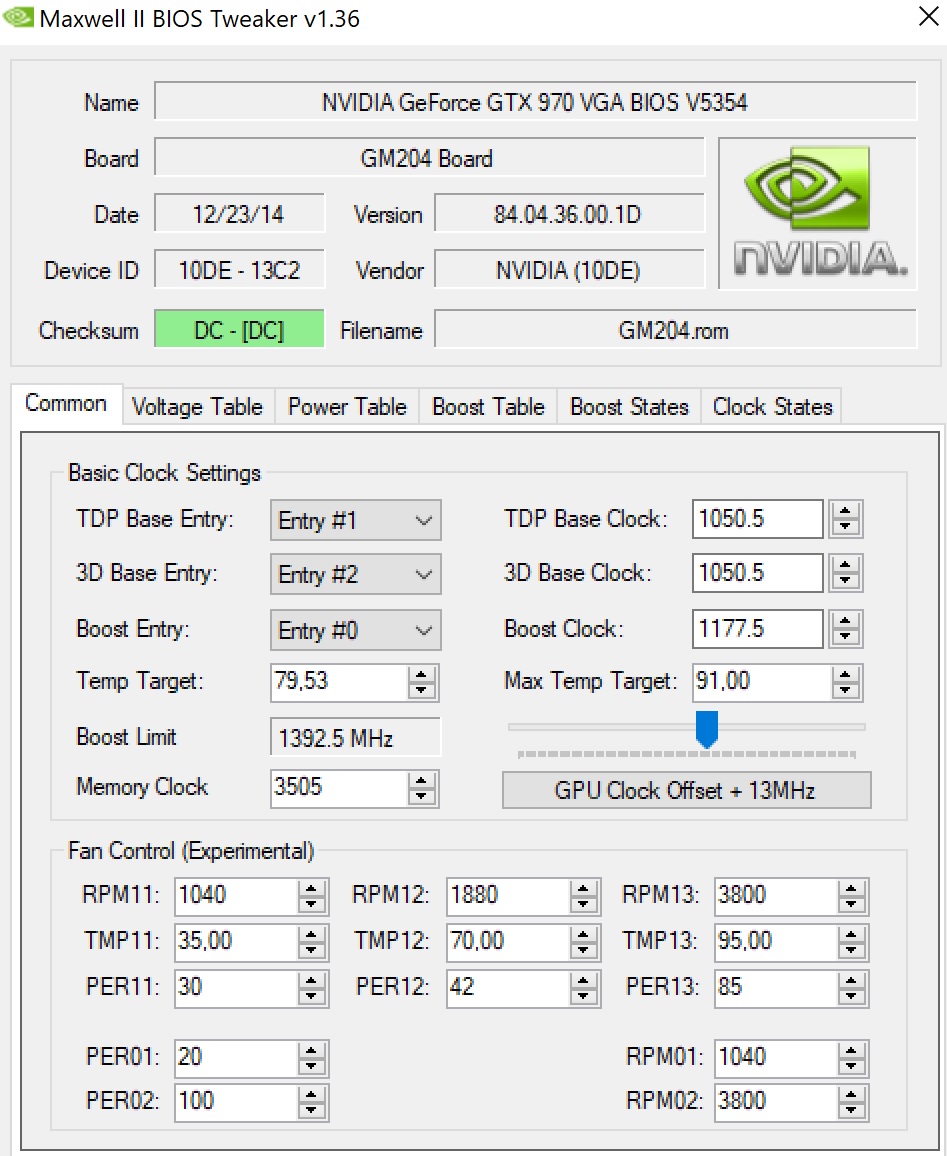
Task: Increase the Max Temp Target value
Action: coord(846,675)
